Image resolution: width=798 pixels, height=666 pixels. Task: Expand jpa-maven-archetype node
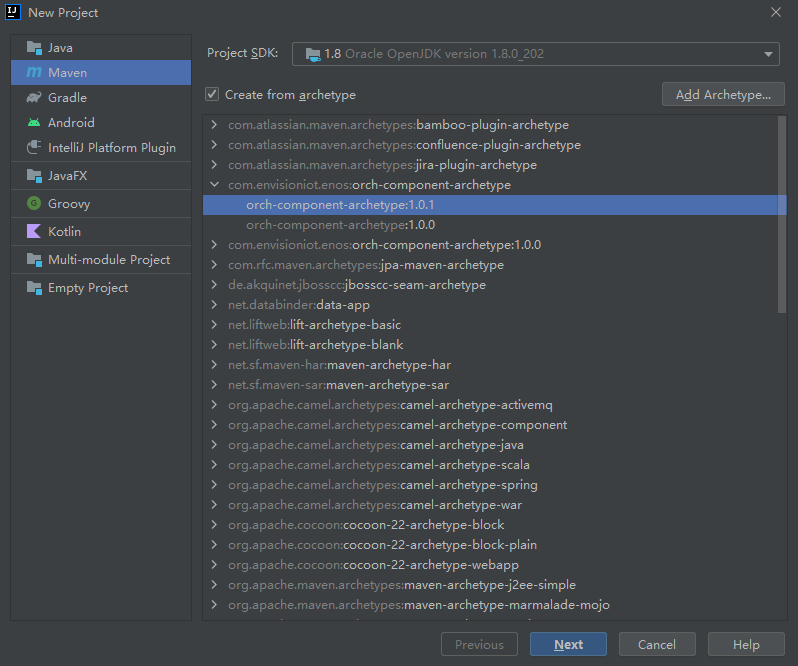click(214, 265)
